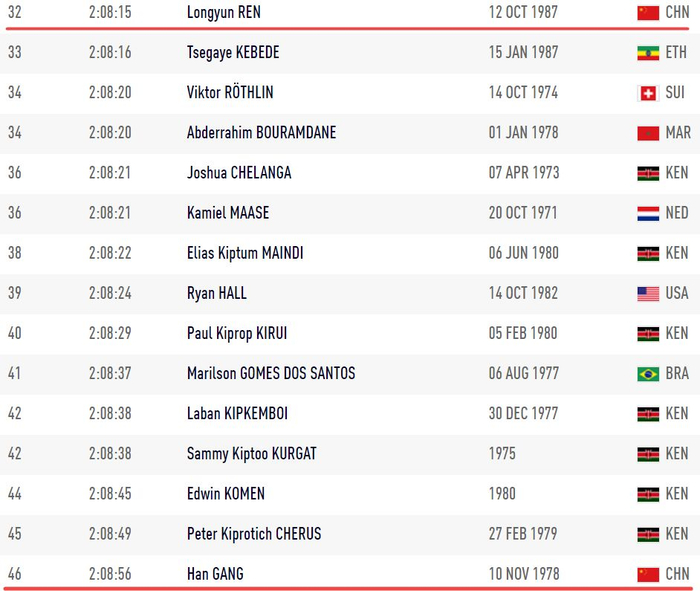Click the Brazil flag in the BRA row
700x591 pixels.
648,373
